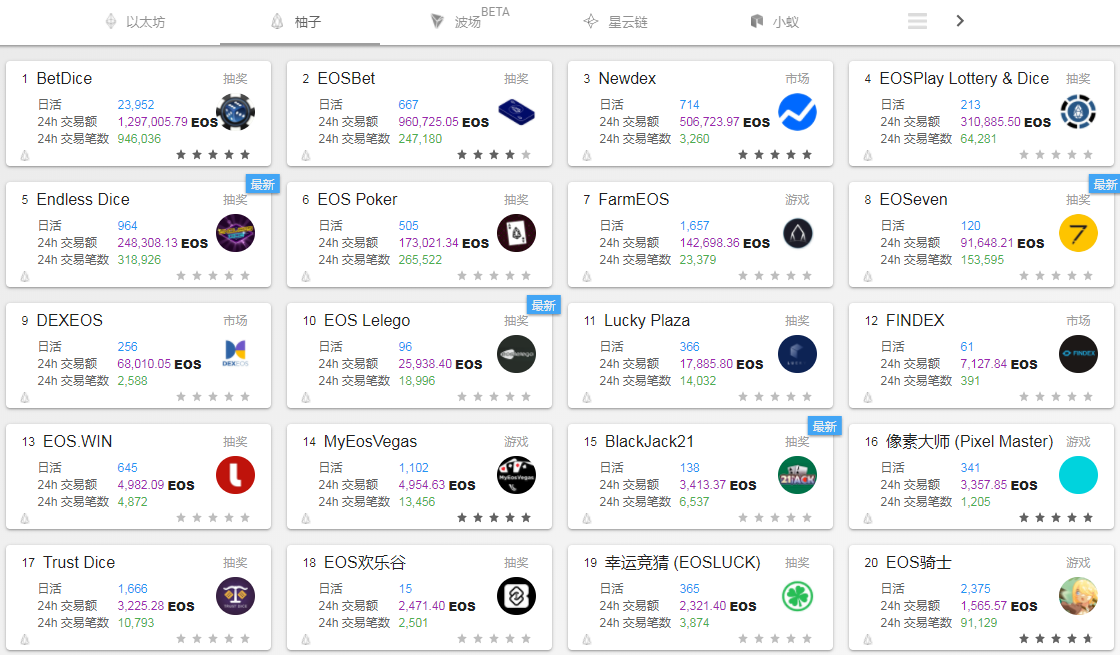The width and height of the screenshot is (1120, 655).
Task: Open the Trust Dice title link
Action: (x=79, y=562)
